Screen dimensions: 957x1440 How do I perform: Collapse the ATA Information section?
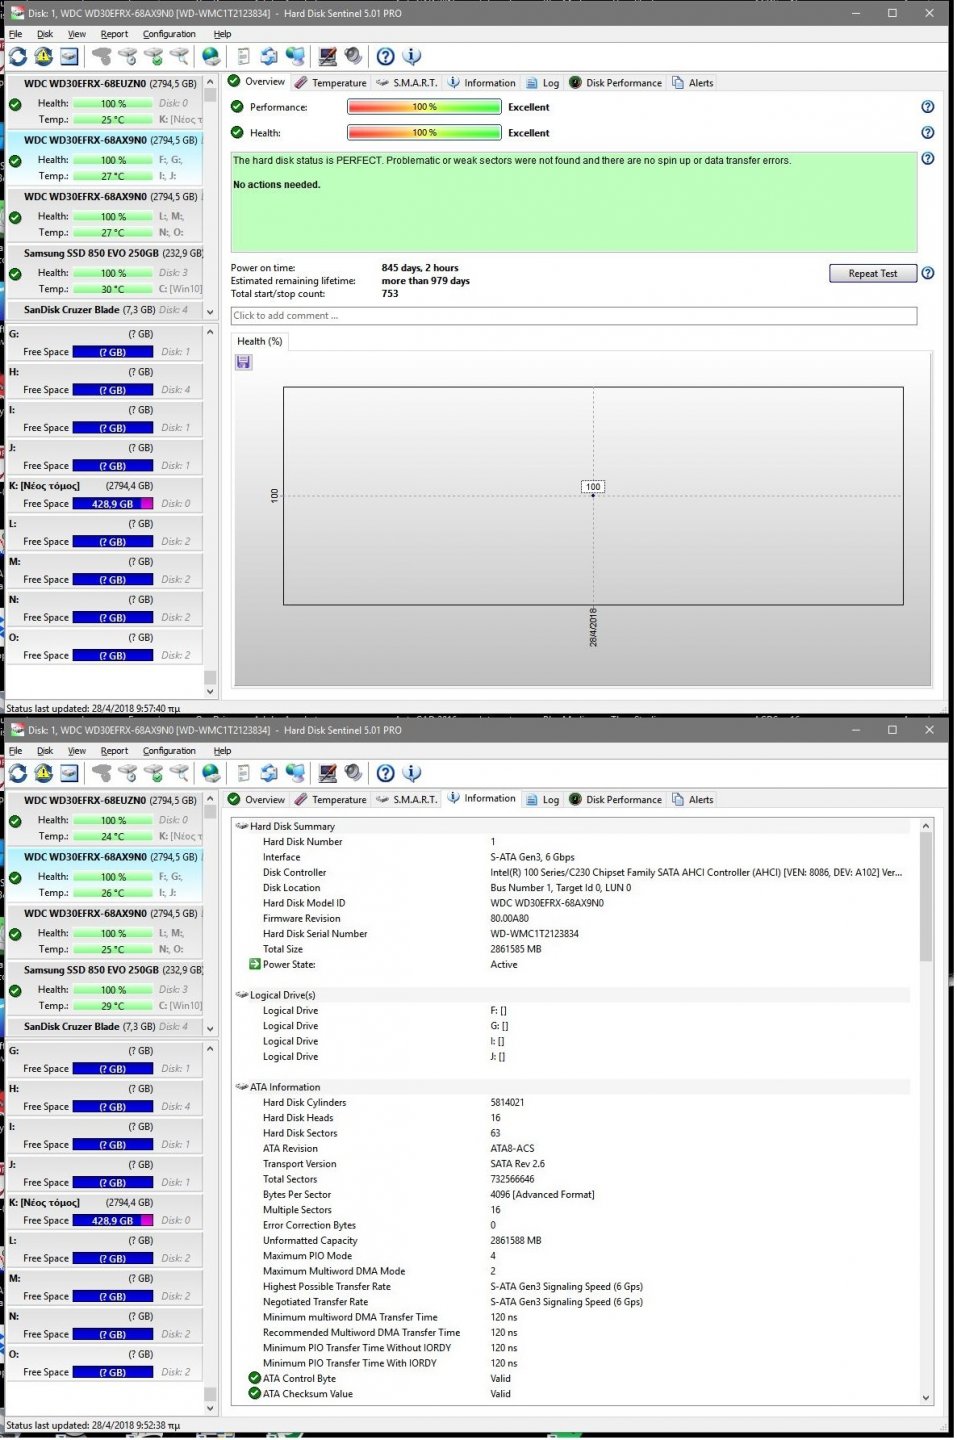click(x=241, y=1088)
